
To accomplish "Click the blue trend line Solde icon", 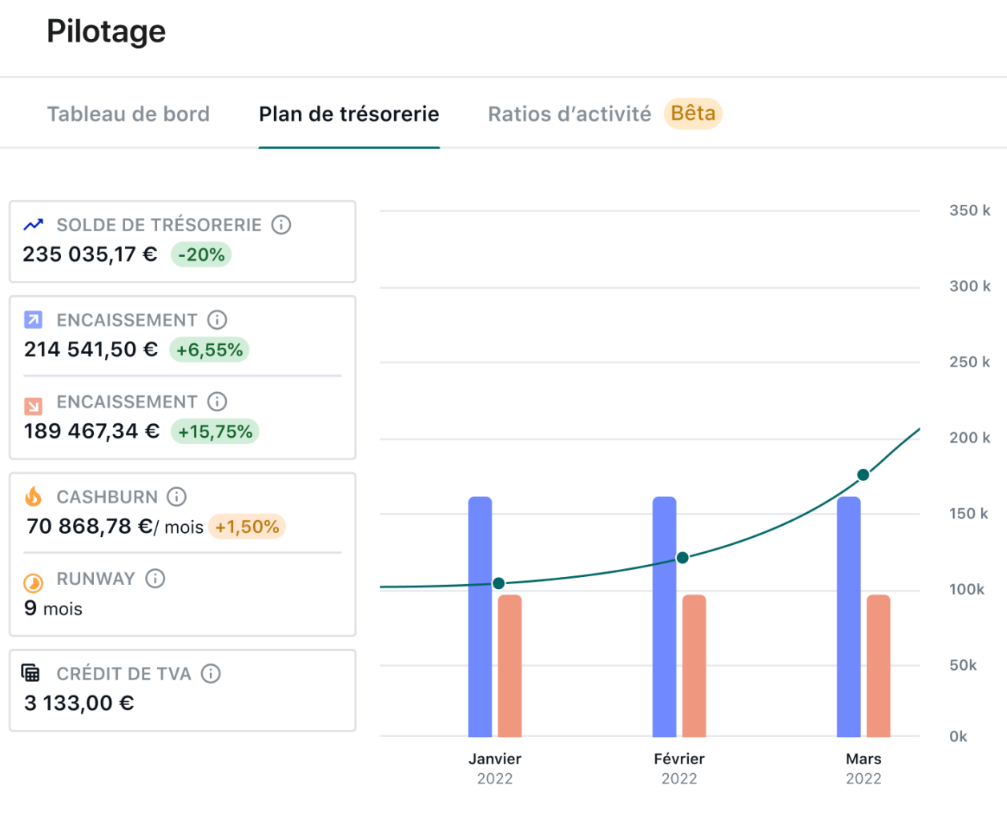I will [34, 225].
